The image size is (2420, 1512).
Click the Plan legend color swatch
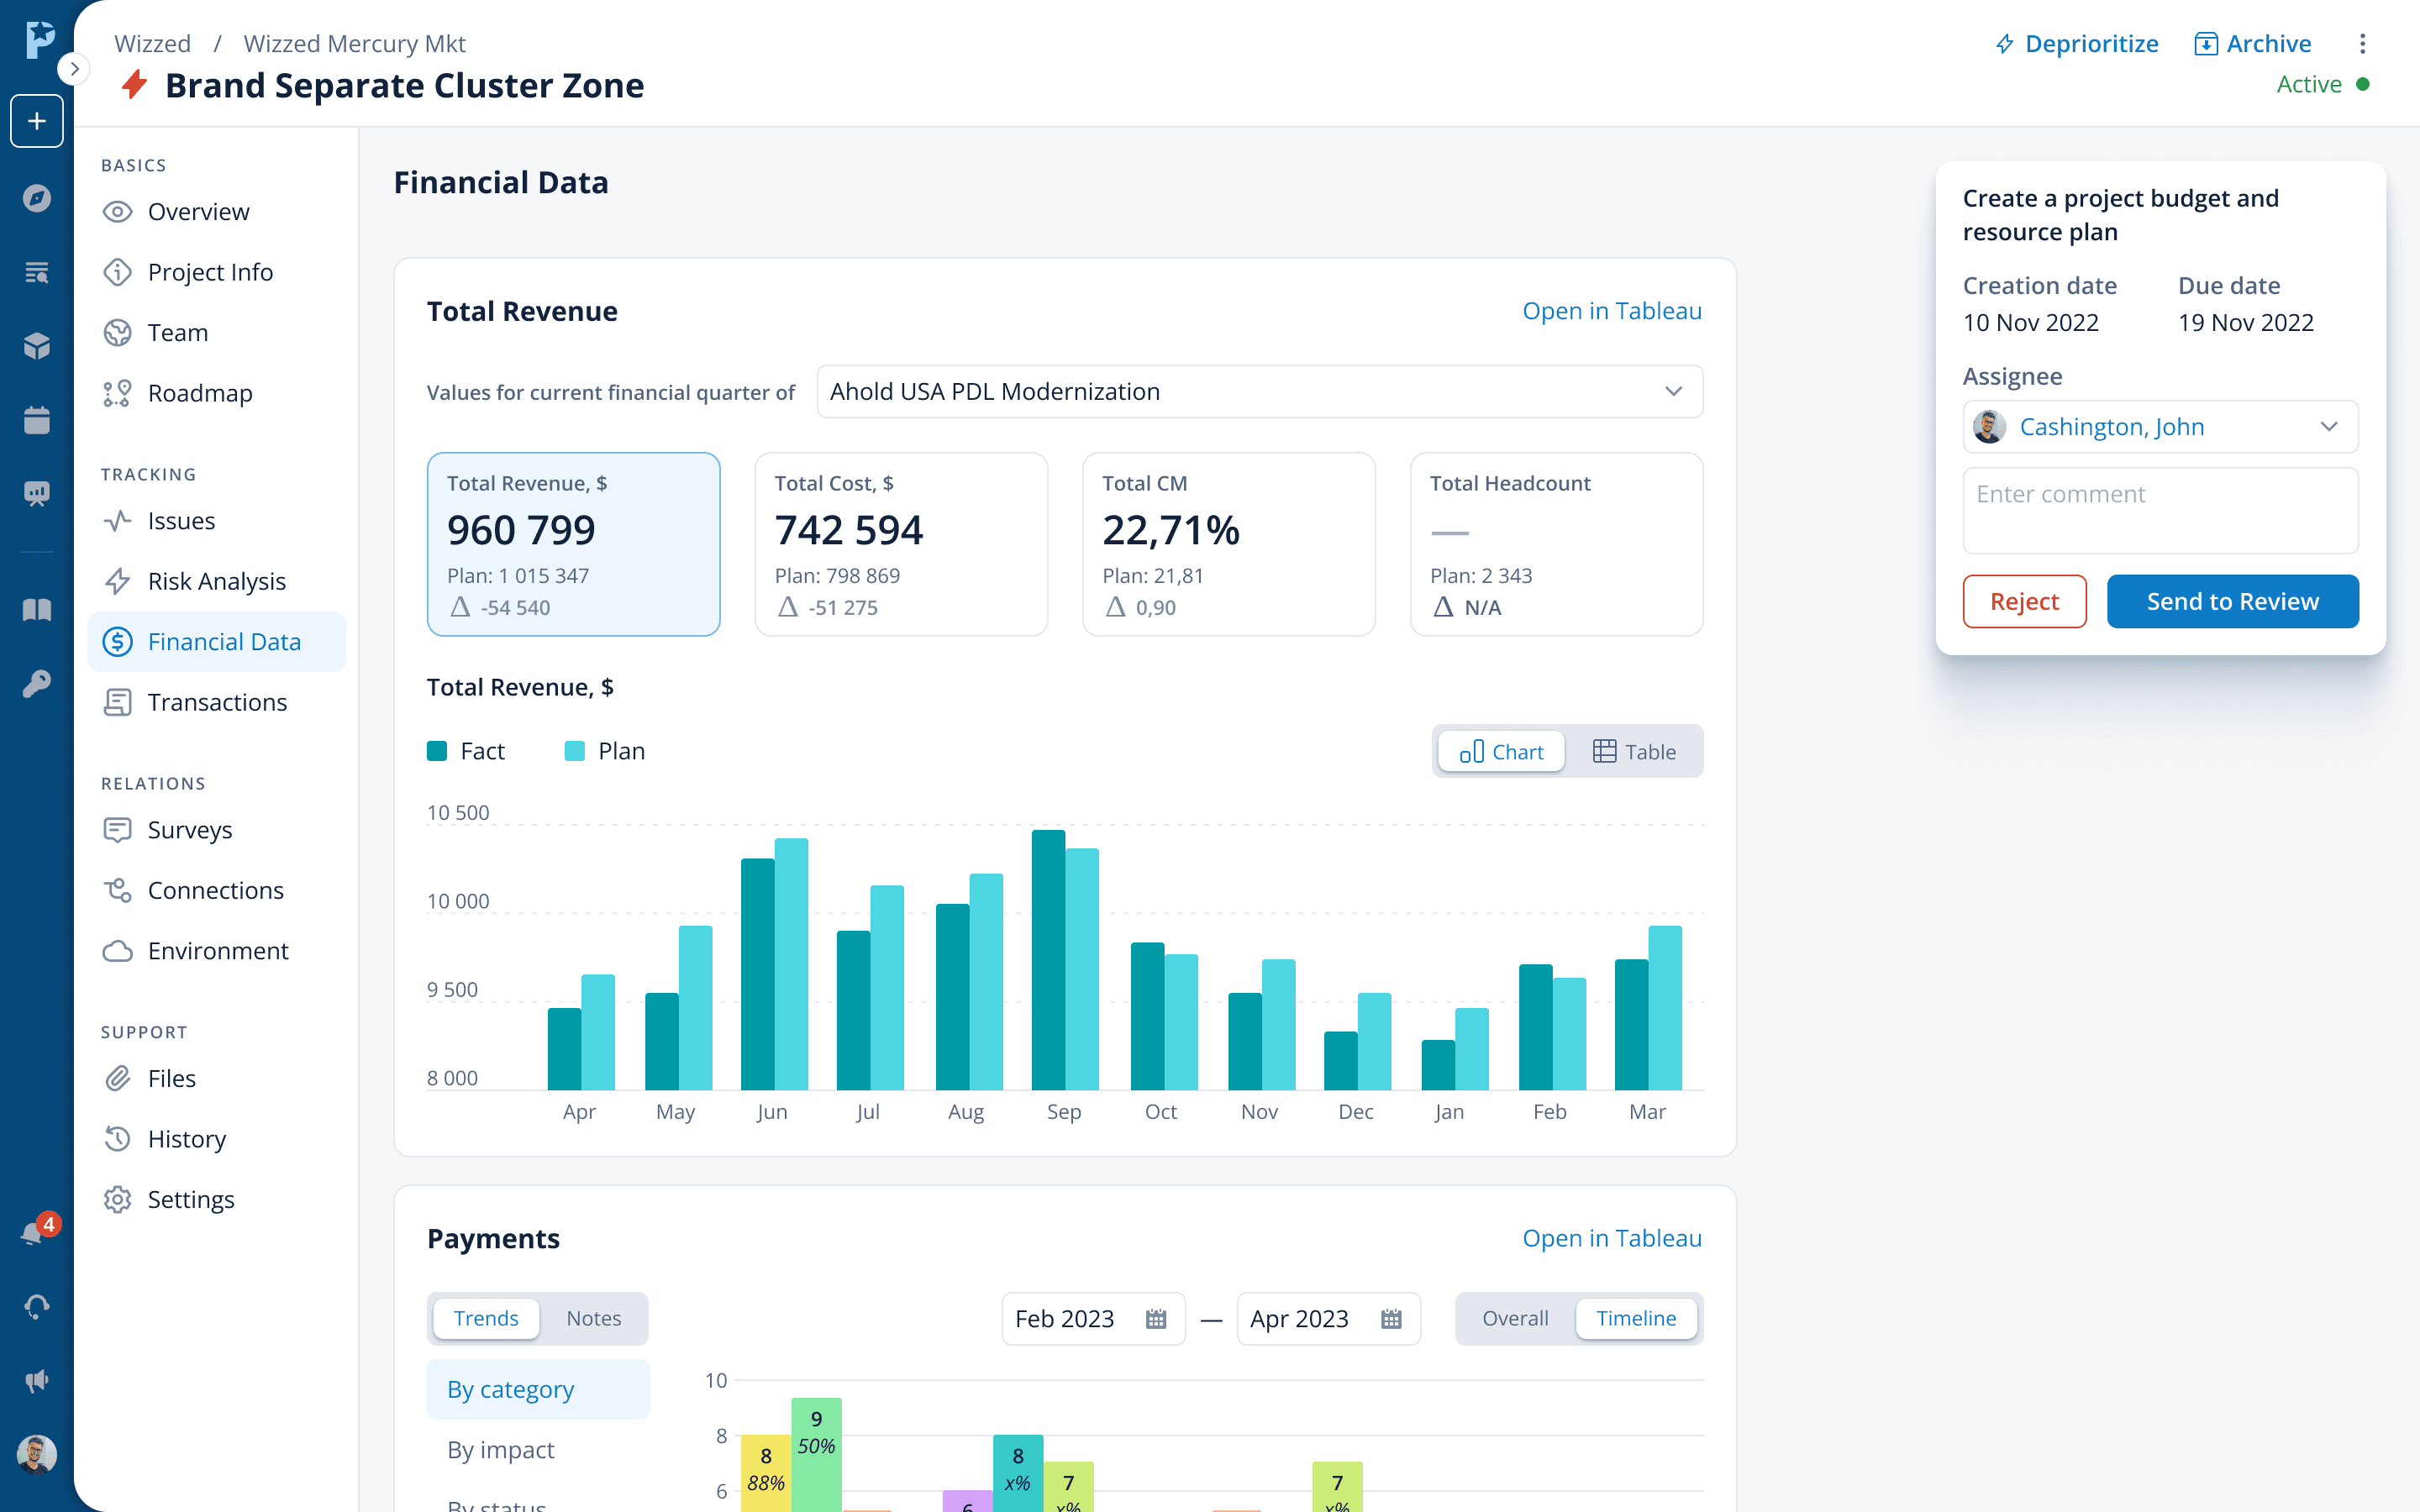pos(574,751)
